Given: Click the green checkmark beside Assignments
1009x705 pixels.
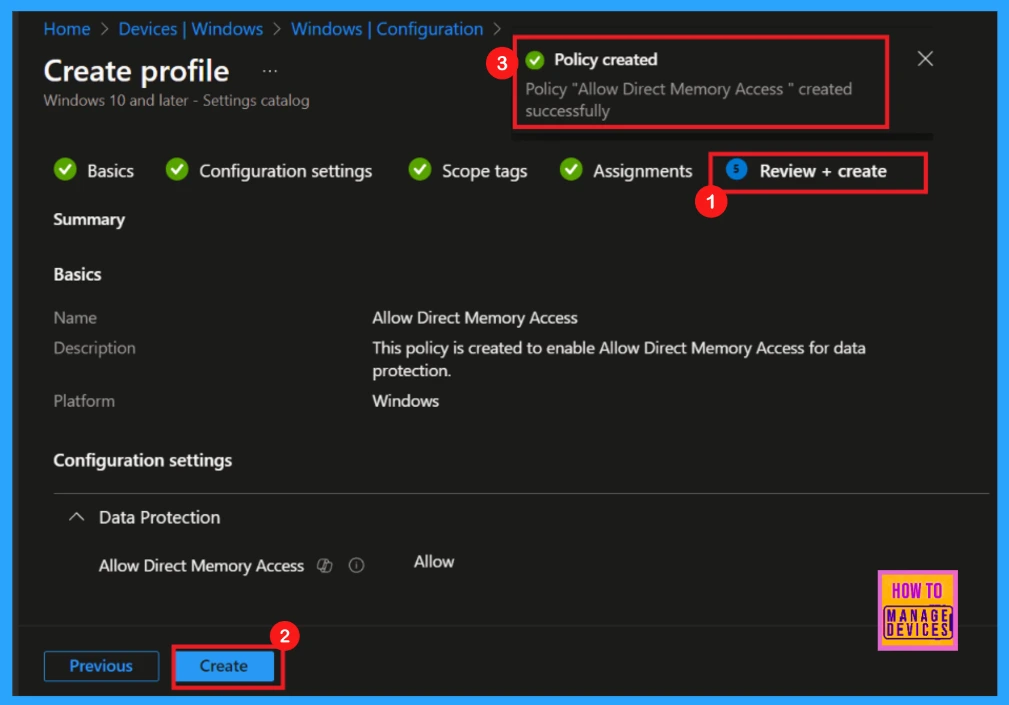Looking at the screenshot, I should pos(571,170).
